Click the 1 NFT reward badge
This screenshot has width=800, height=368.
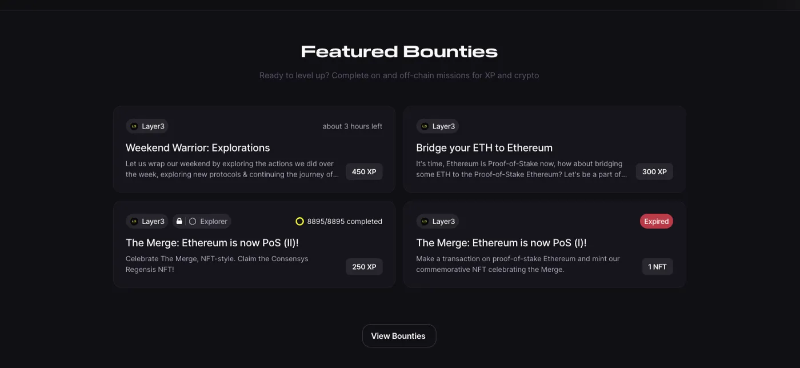click(657, 267)
